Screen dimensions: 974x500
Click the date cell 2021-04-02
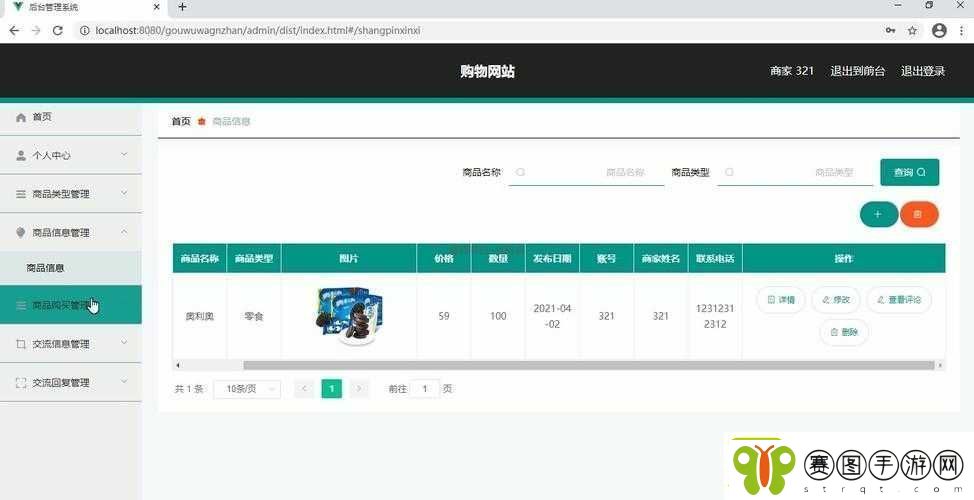pos(552,316)
